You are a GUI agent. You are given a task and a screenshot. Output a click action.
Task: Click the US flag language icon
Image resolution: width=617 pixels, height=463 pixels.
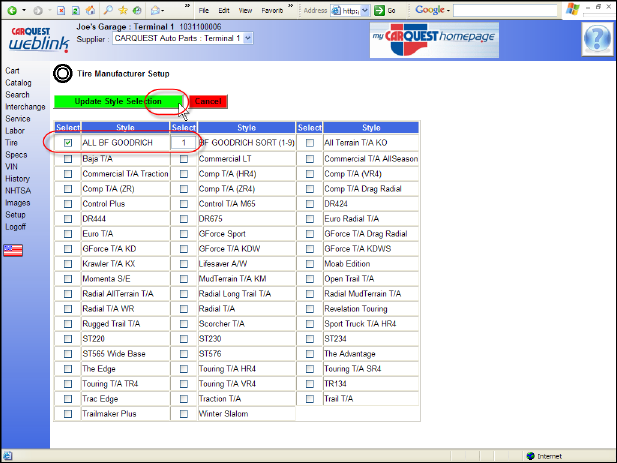[x=13, y=250]
